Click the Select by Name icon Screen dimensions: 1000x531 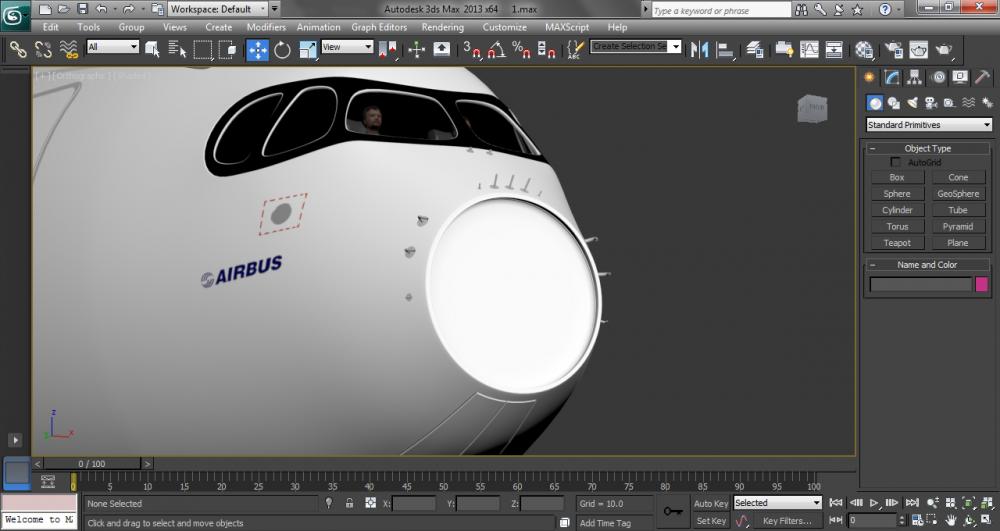[x=178, y=49]
